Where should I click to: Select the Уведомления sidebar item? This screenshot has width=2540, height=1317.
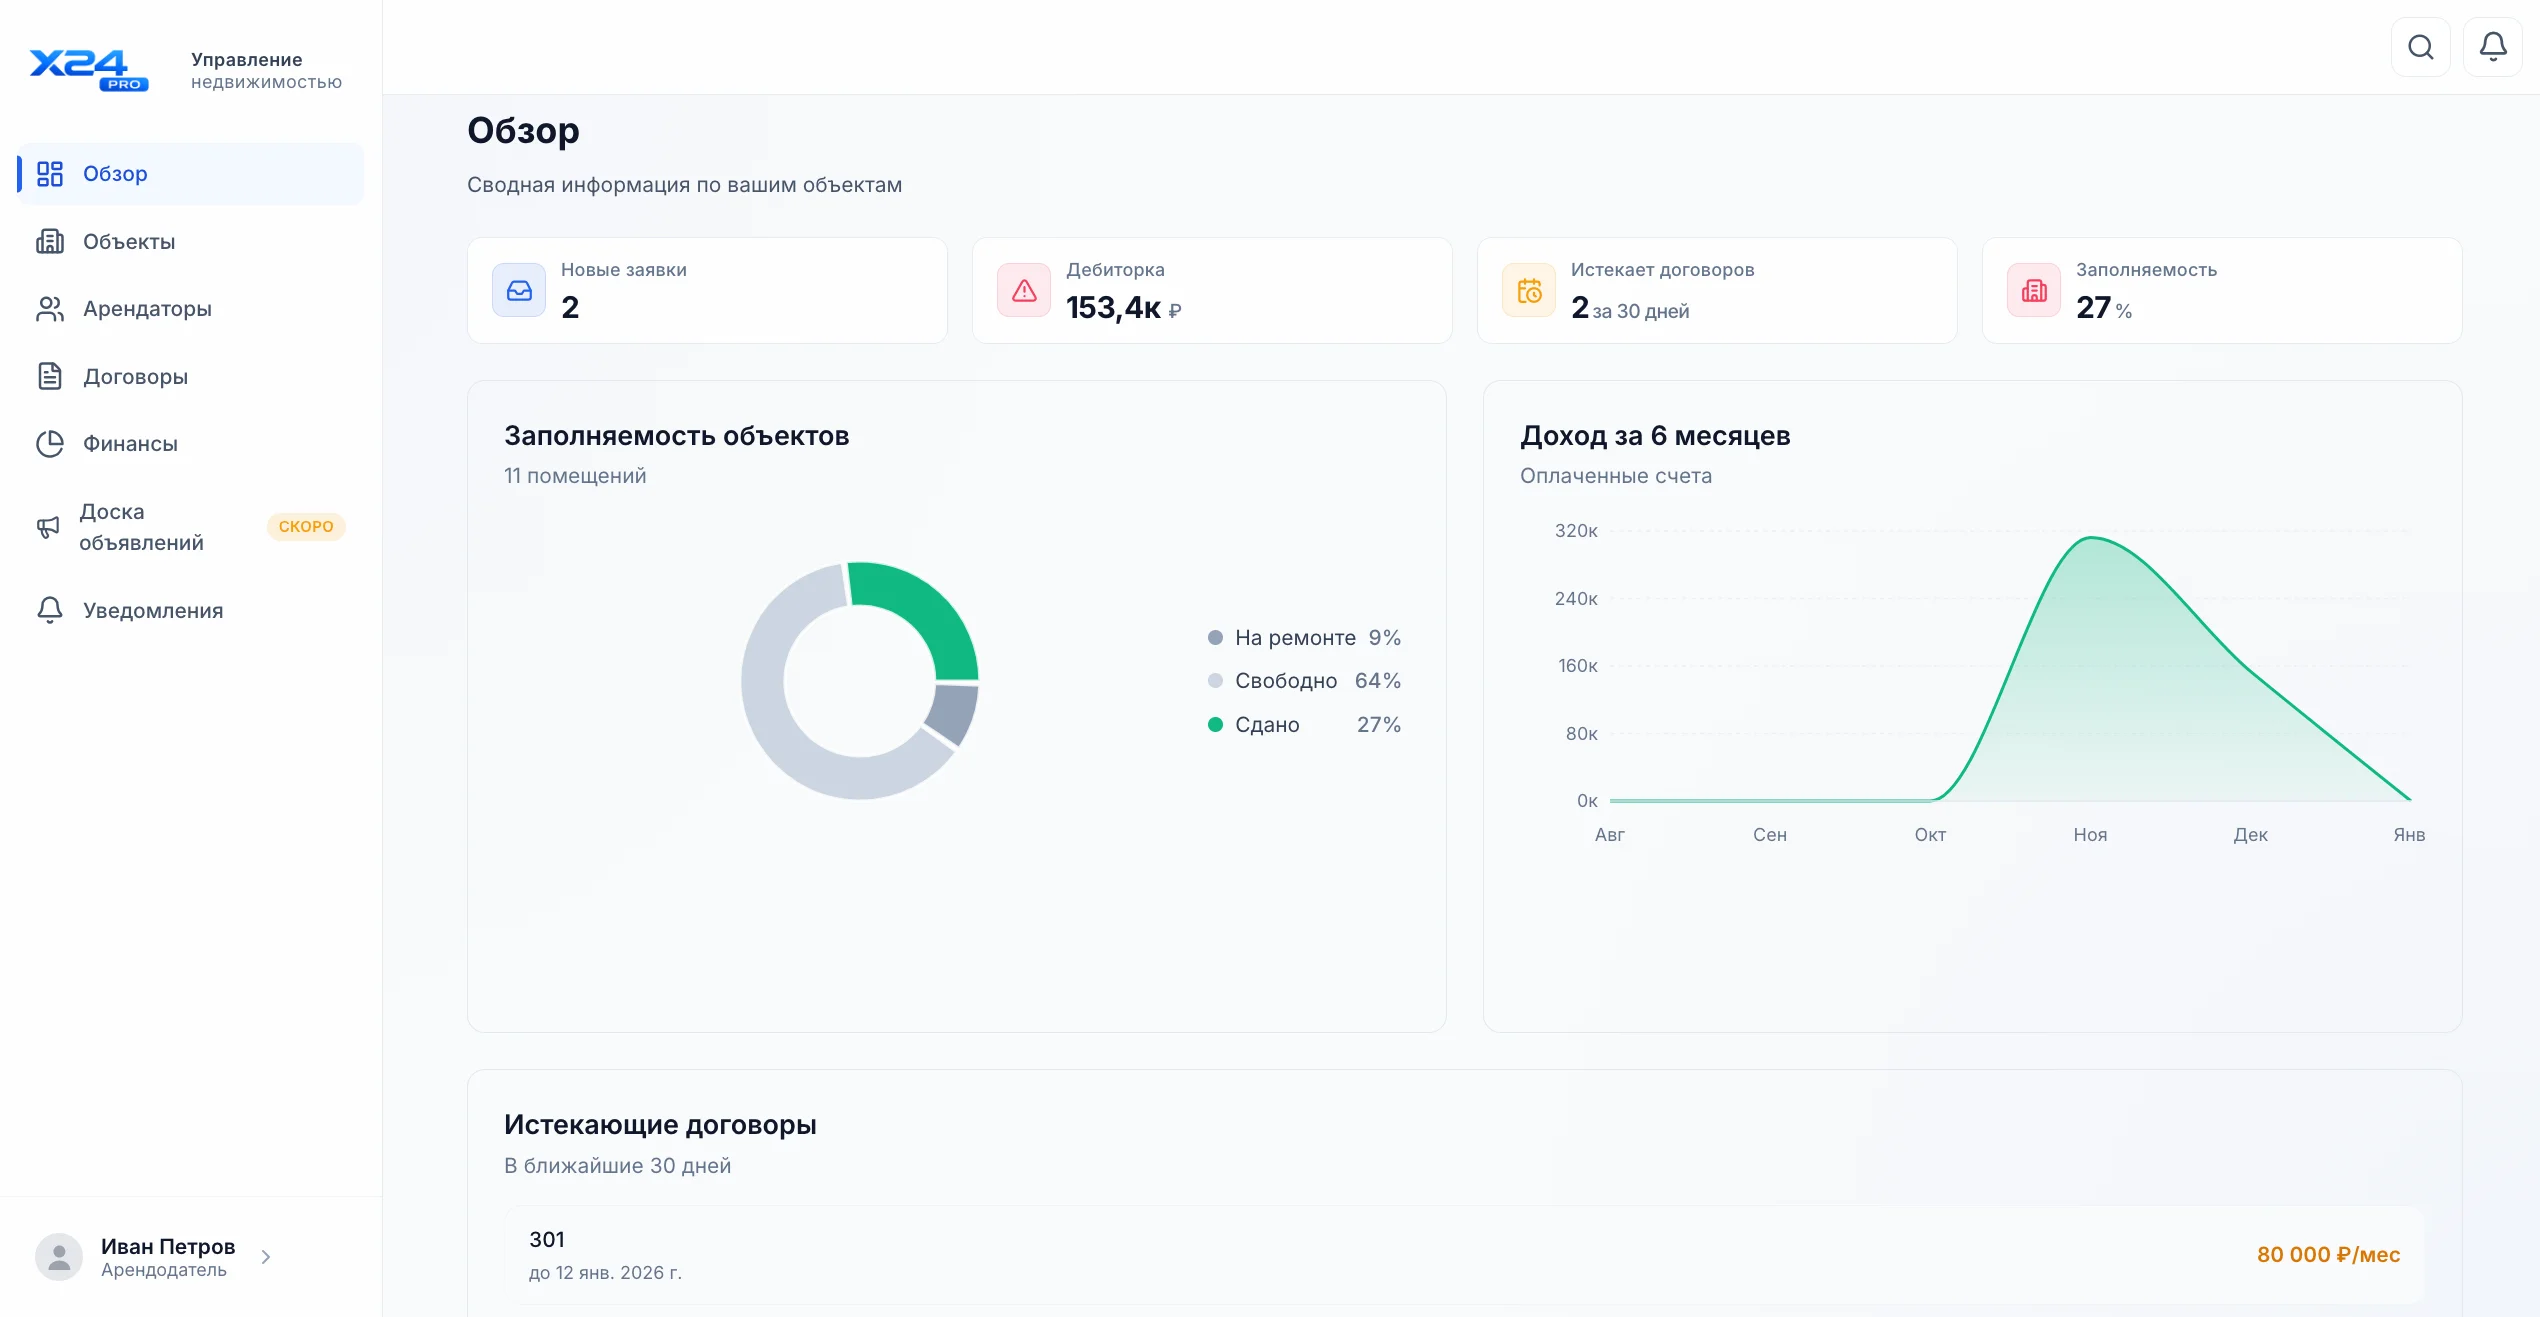click(x=152, y=611)
